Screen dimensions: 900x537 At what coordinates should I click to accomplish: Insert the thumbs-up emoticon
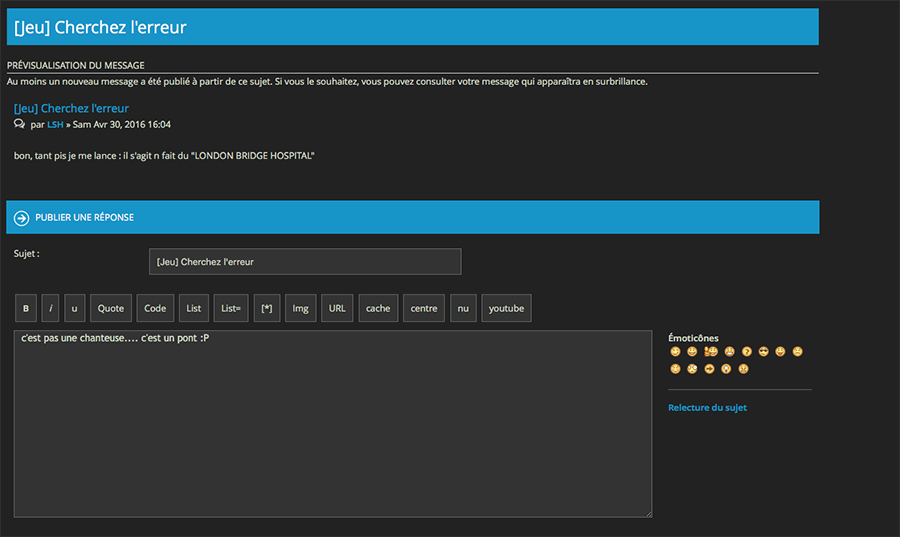click(x=711, y=352)
